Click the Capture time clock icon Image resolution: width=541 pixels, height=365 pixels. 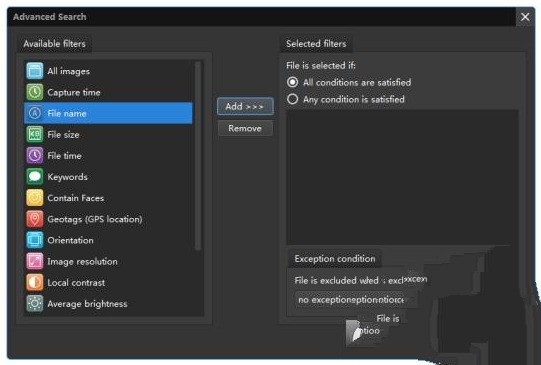[x=35, y=92]
